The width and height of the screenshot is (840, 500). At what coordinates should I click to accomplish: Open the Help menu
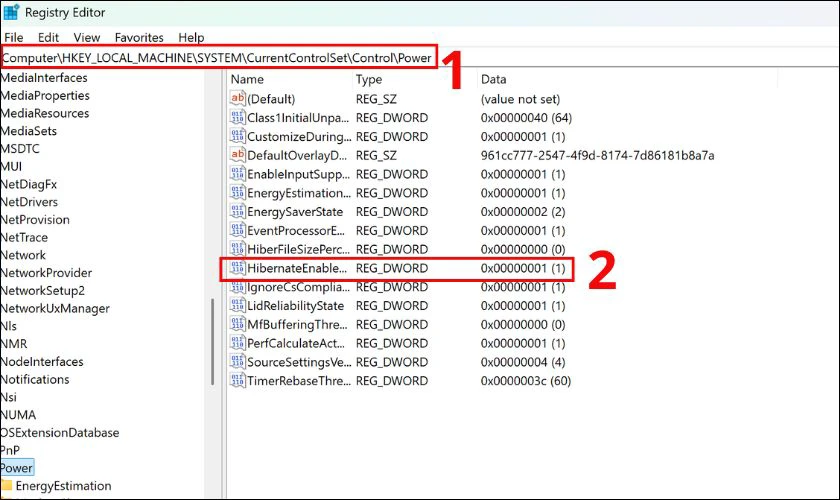tap(191, 38)
